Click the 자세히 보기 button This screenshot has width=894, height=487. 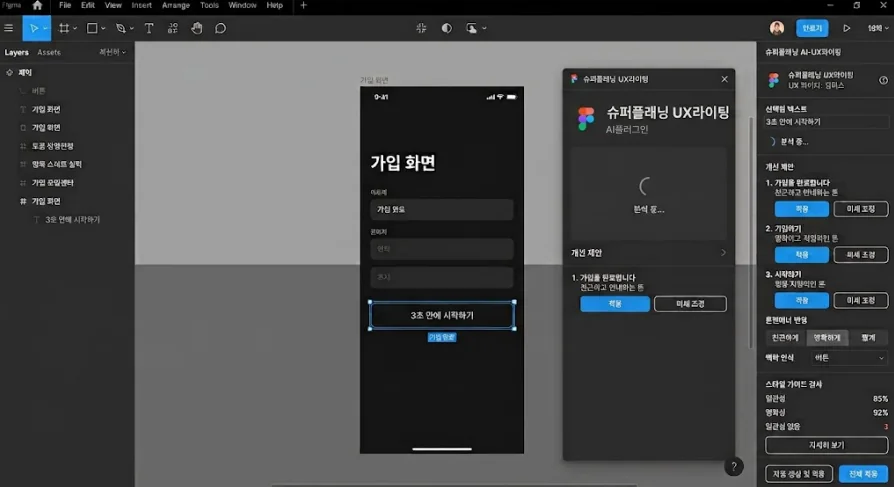click(826, 445)
